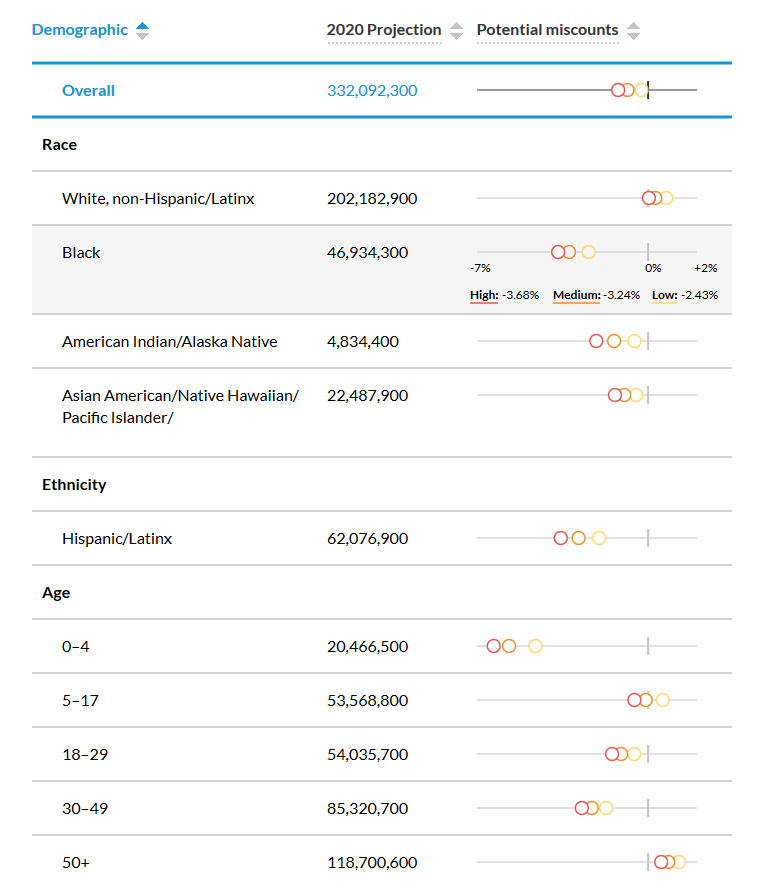The image size is (784, 890).
Task: Select the Black demographic row
Action: click(381, 270)
